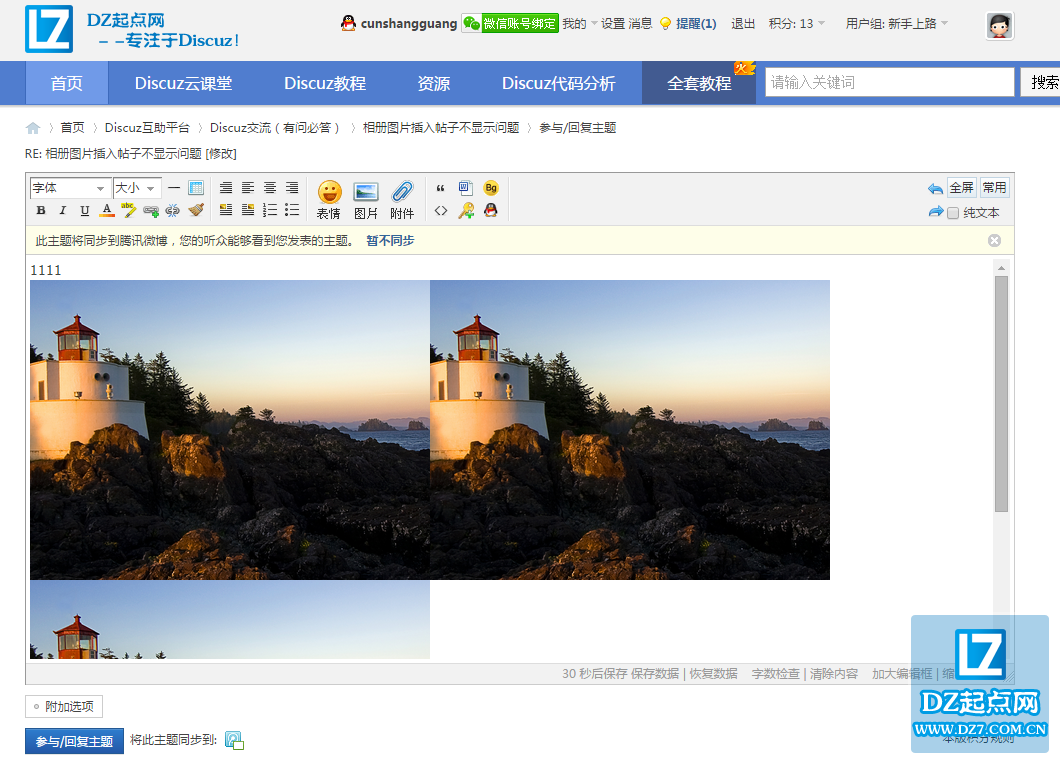Undo with the left blue arrow

[936, 189]
